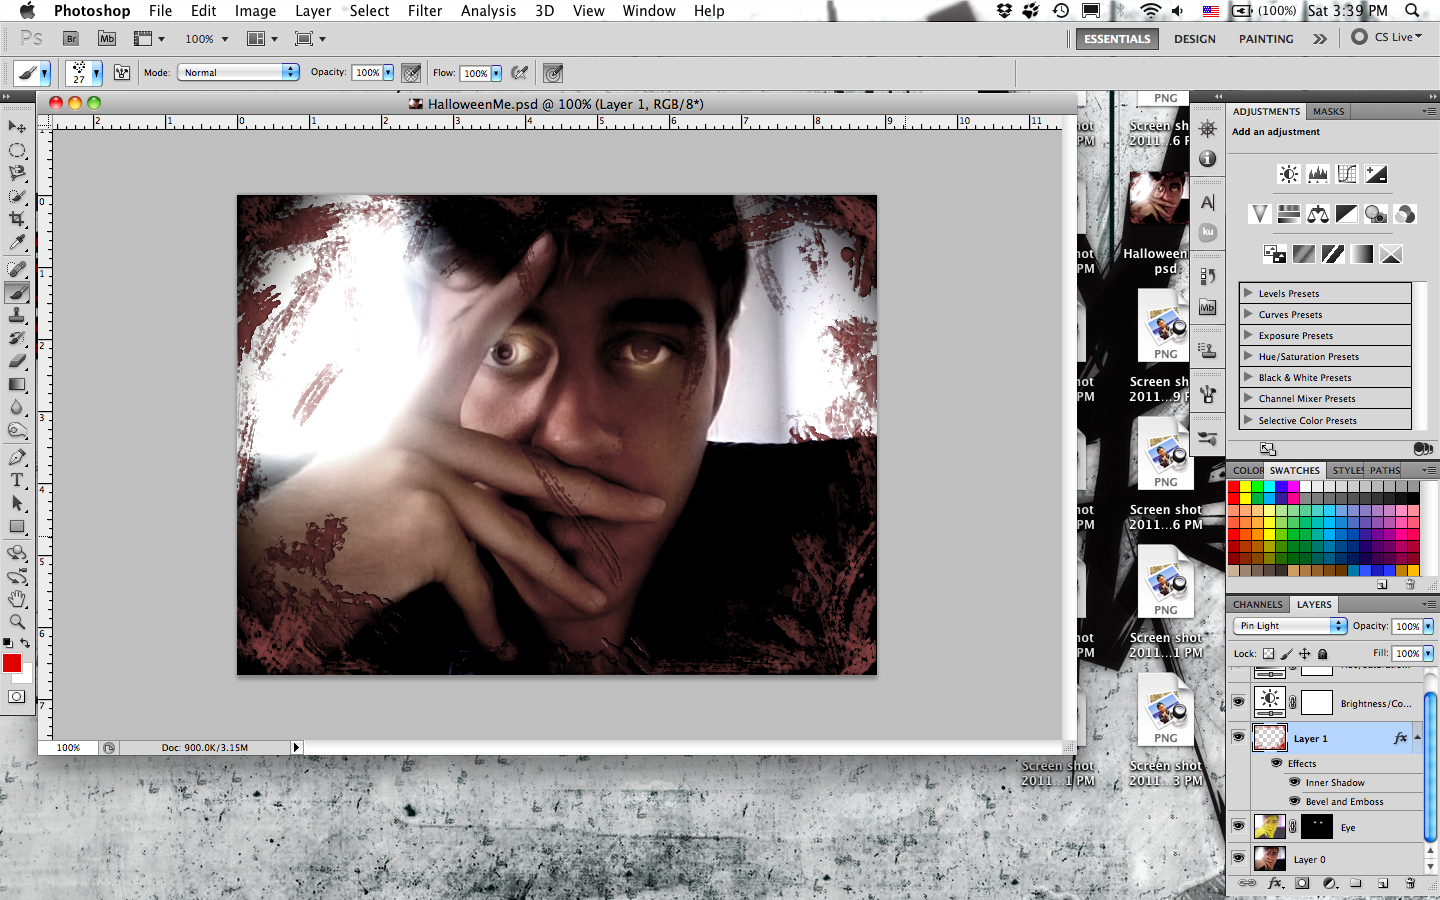The height and width of the screenshot is (900, 1440).
Task: Switch to the Masks tab
Action: point(1329,111)
